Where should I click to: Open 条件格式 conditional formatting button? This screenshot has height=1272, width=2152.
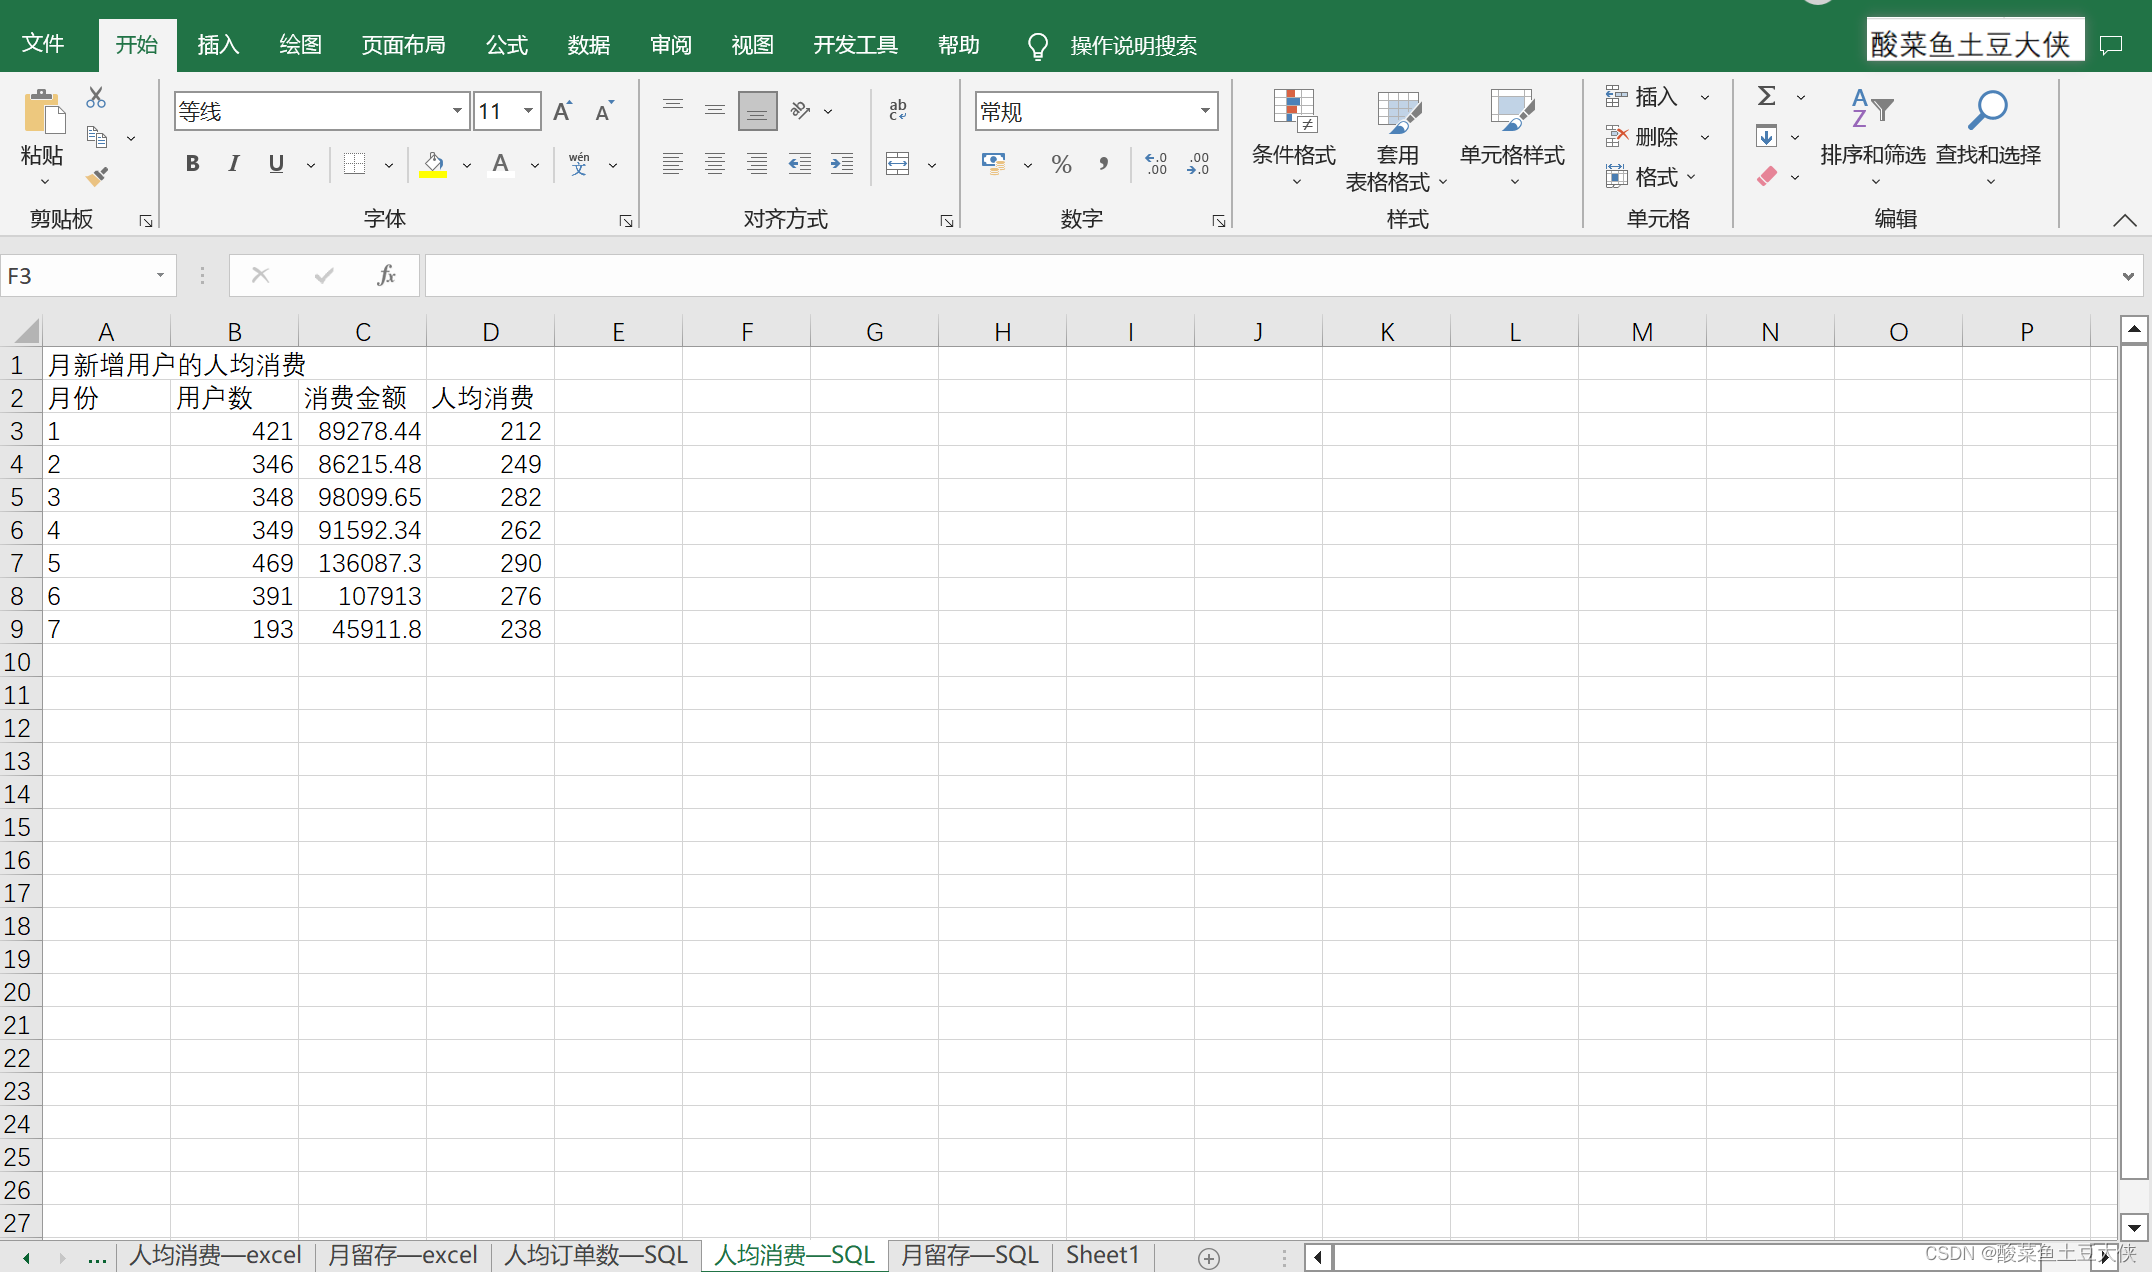(1293, 138)
